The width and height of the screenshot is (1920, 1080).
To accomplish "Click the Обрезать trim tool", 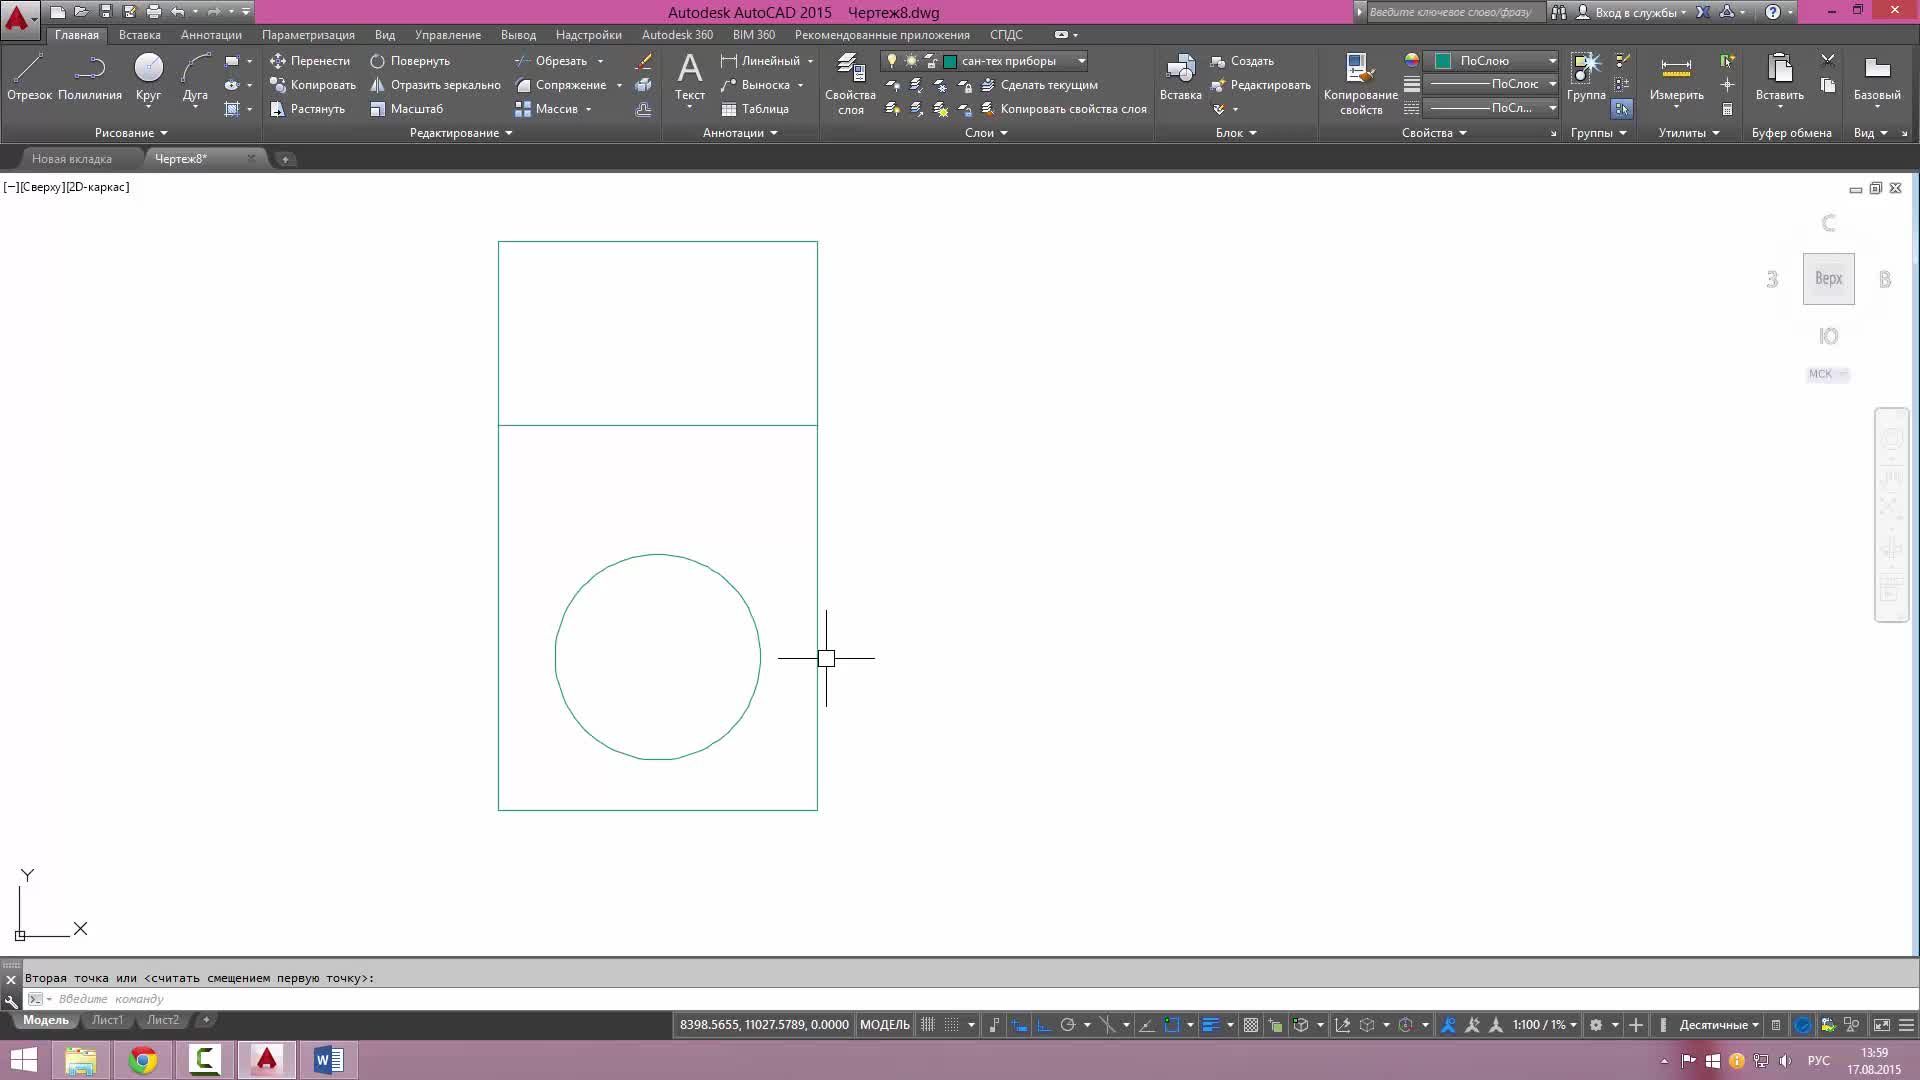I will click(x=551, y=61).
